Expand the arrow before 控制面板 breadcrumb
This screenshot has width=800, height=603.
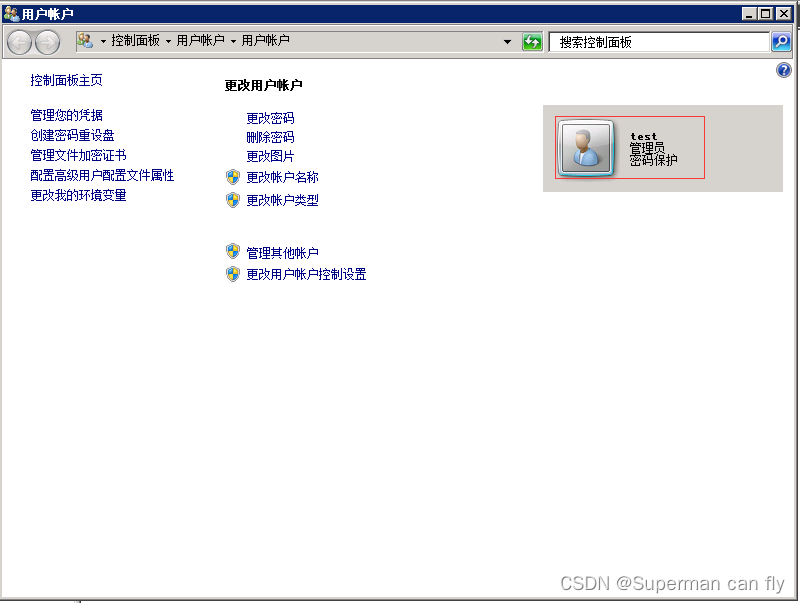coord(104,41)
